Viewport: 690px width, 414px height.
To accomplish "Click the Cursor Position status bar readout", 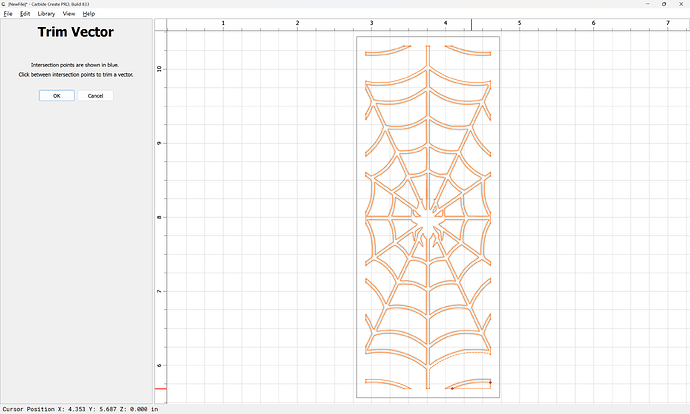I will pyautogui.click(x=79, y=408).
